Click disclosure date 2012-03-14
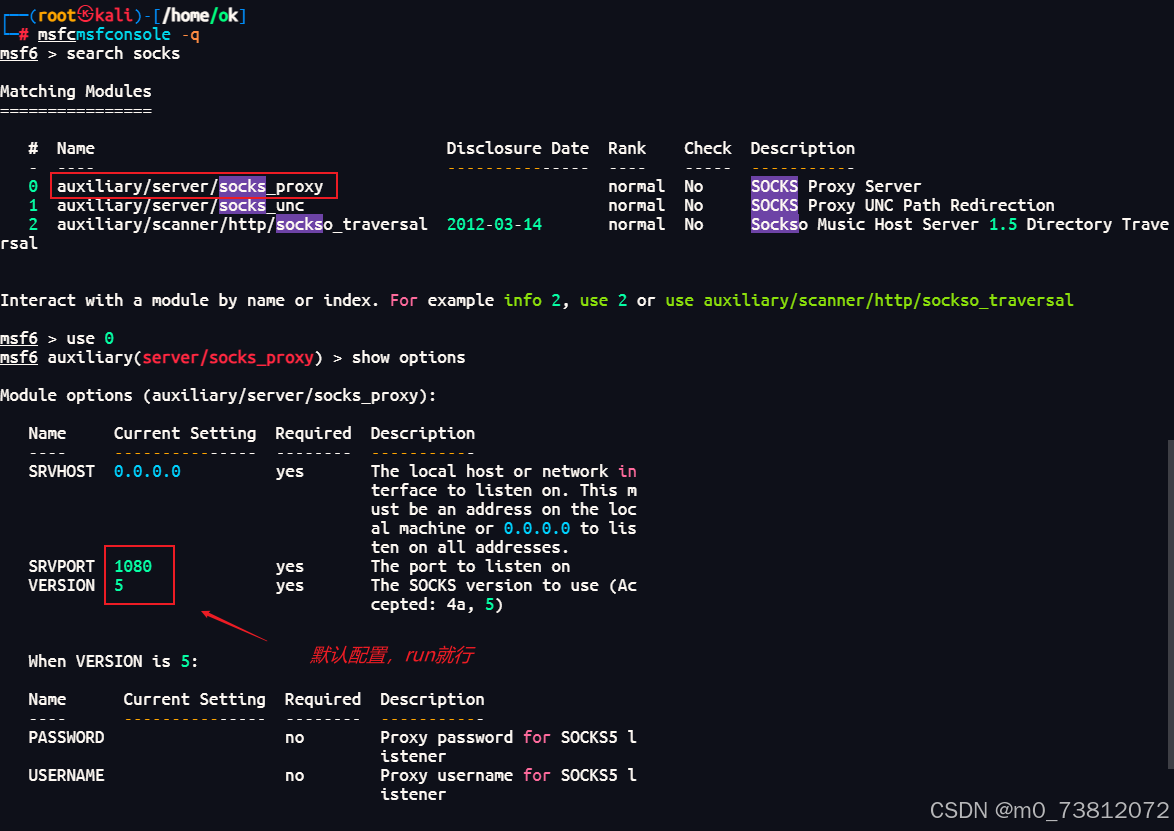The image size is (1174, 831). point(494,225)
